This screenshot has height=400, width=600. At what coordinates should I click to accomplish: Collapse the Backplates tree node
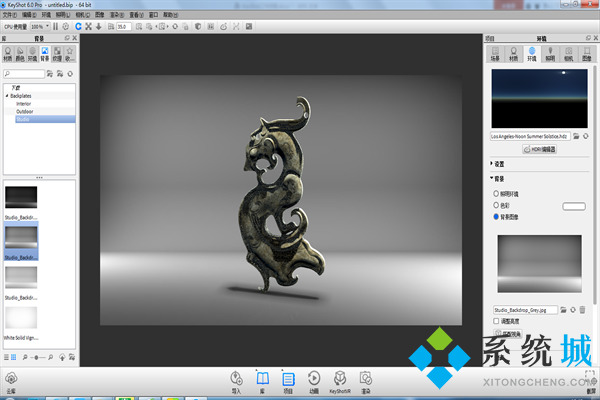7,95
